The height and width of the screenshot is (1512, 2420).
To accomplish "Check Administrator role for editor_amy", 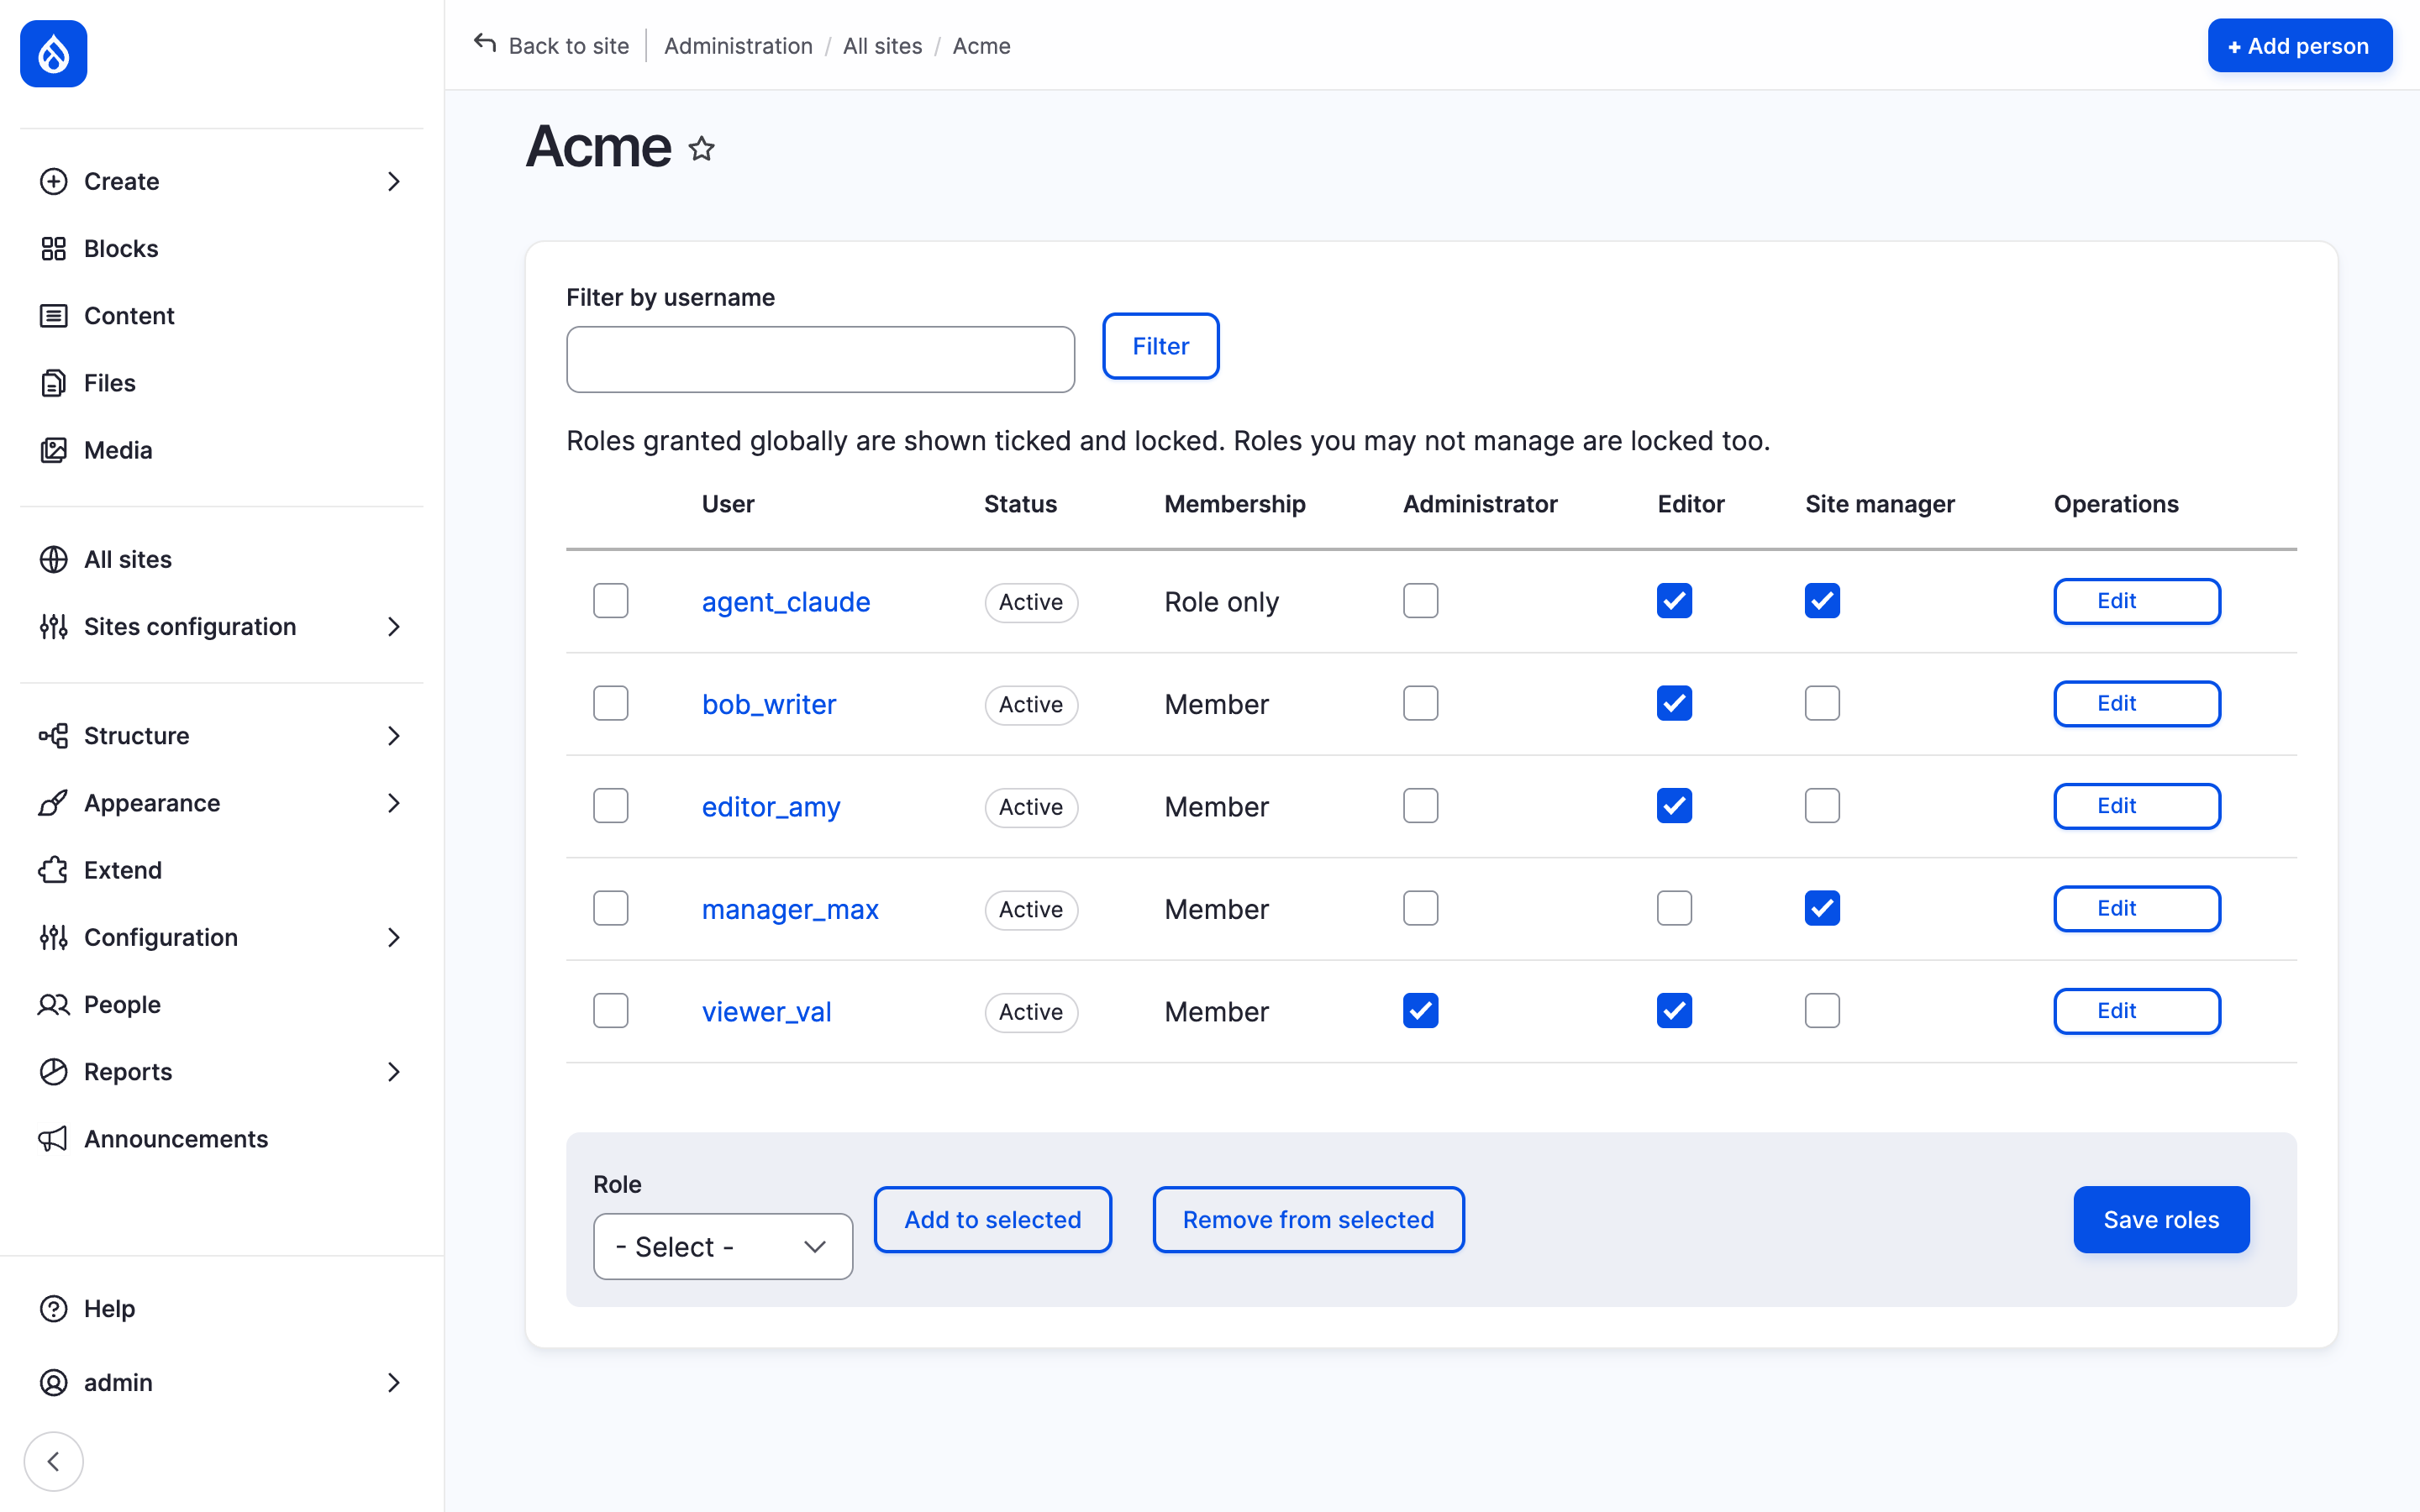I will [x=1420, y=806].
